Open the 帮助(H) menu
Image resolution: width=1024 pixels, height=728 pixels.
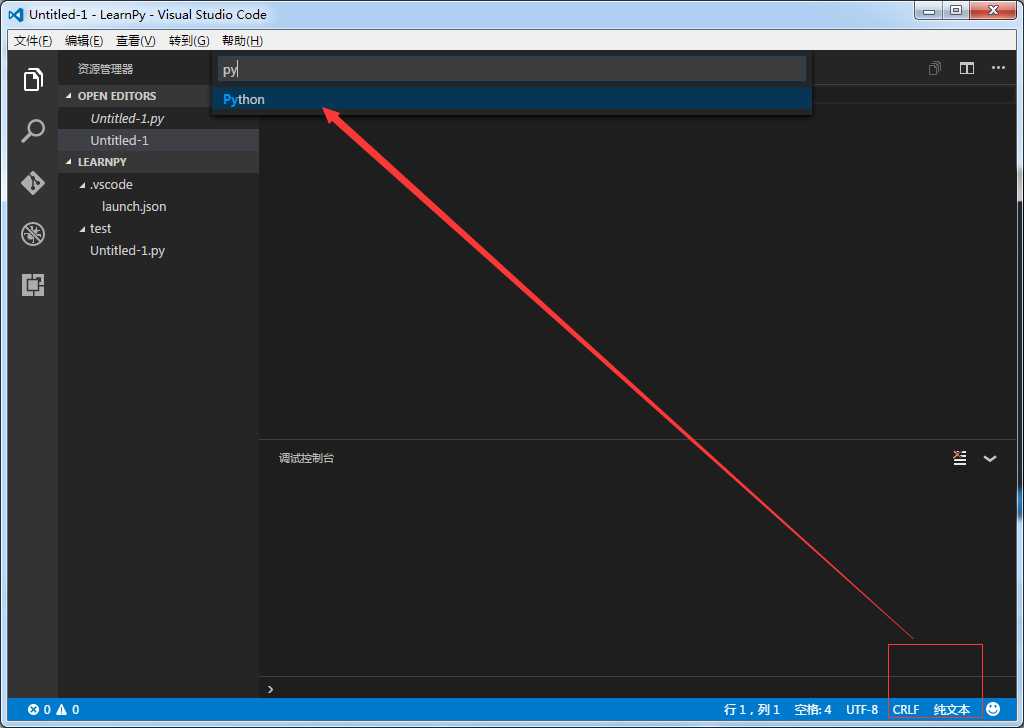242,40
